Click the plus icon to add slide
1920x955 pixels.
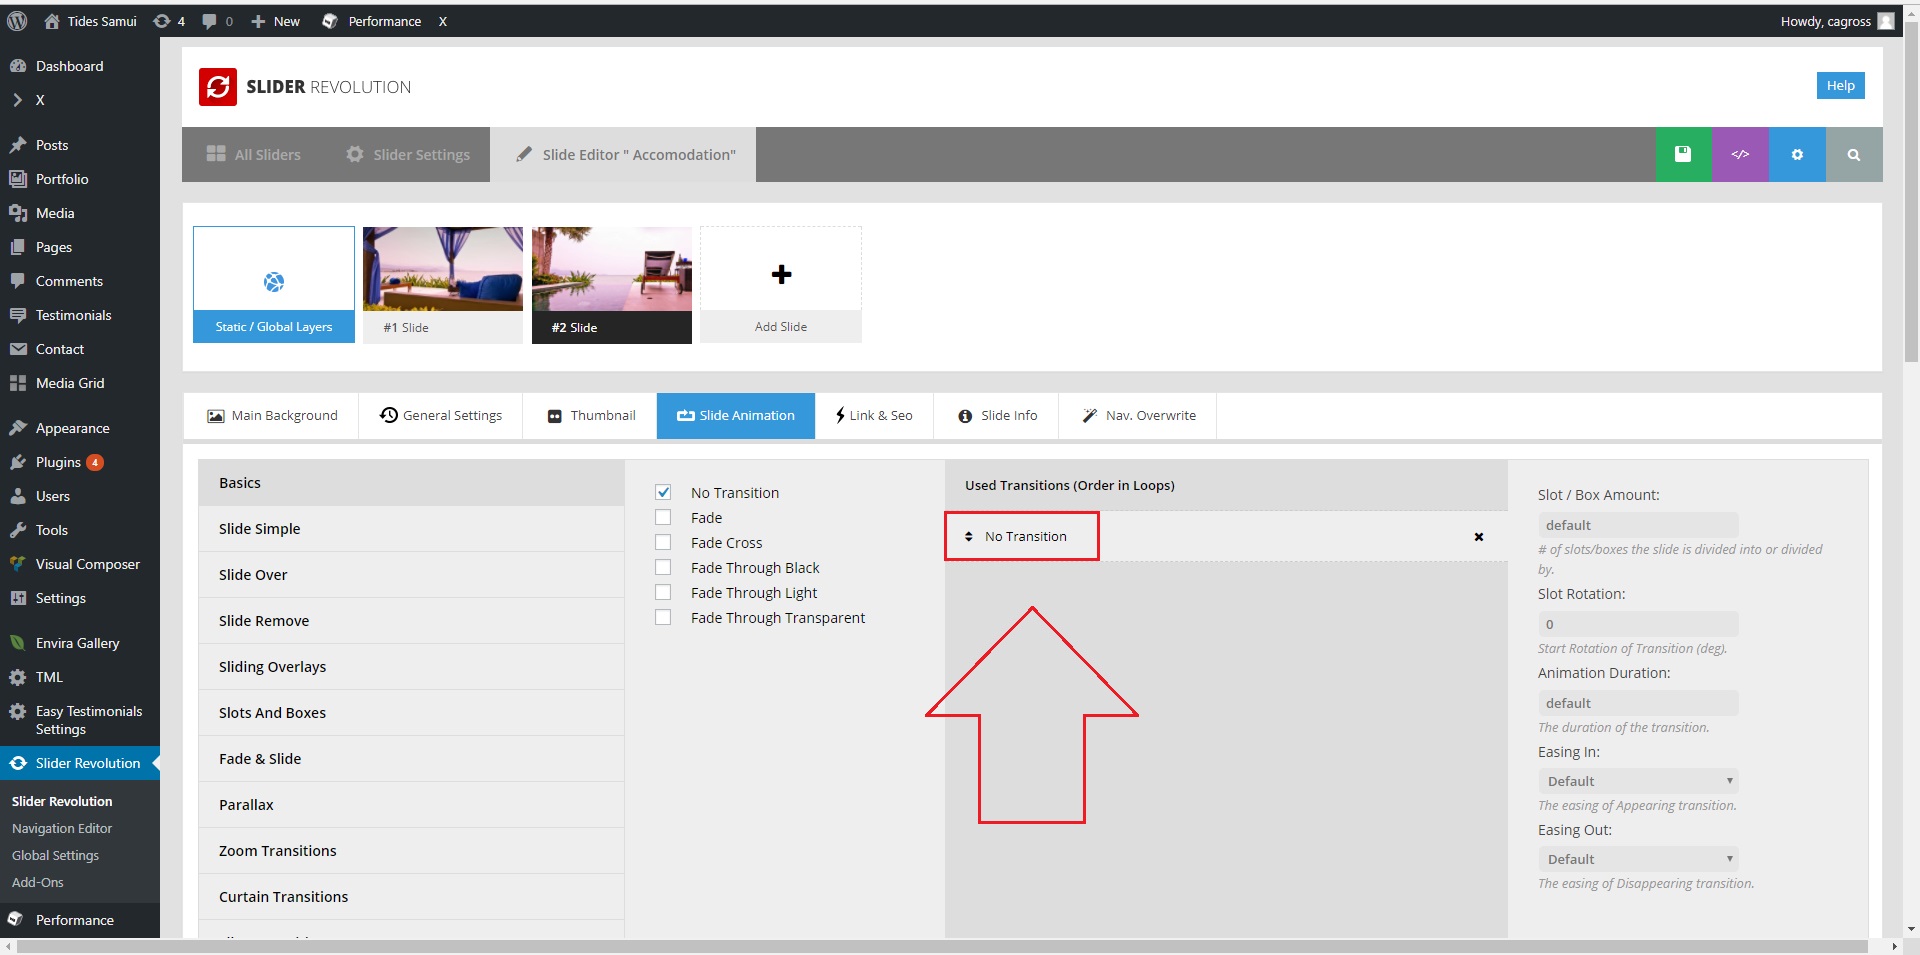[x=781, y=274]
